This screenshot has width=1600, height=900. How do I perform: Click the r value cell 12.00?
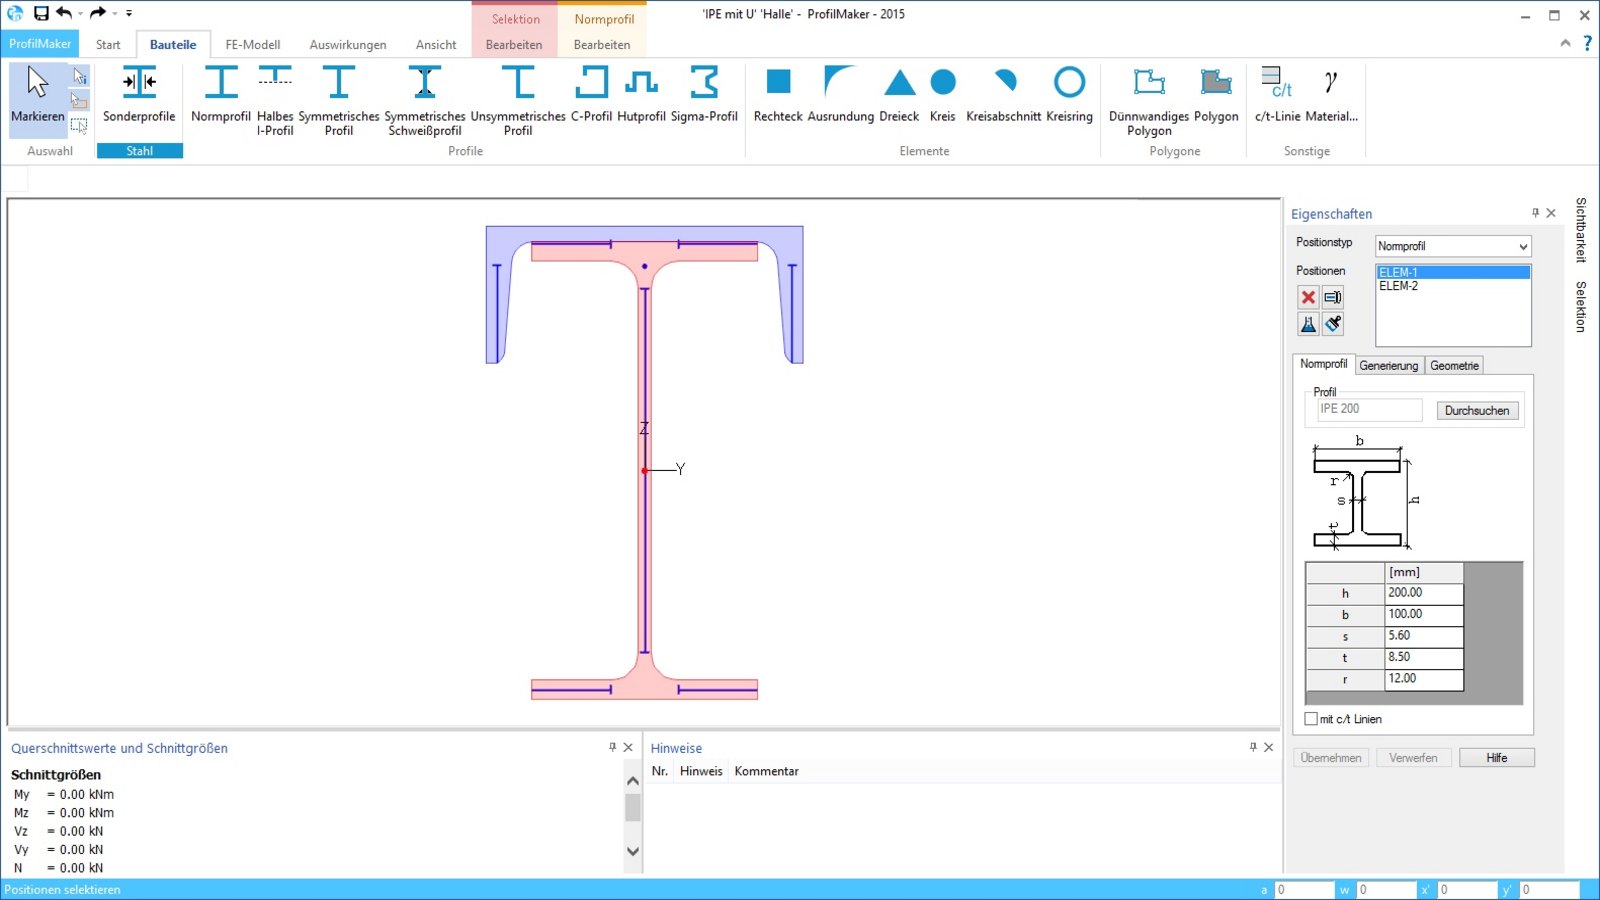tap(1424, 679)
